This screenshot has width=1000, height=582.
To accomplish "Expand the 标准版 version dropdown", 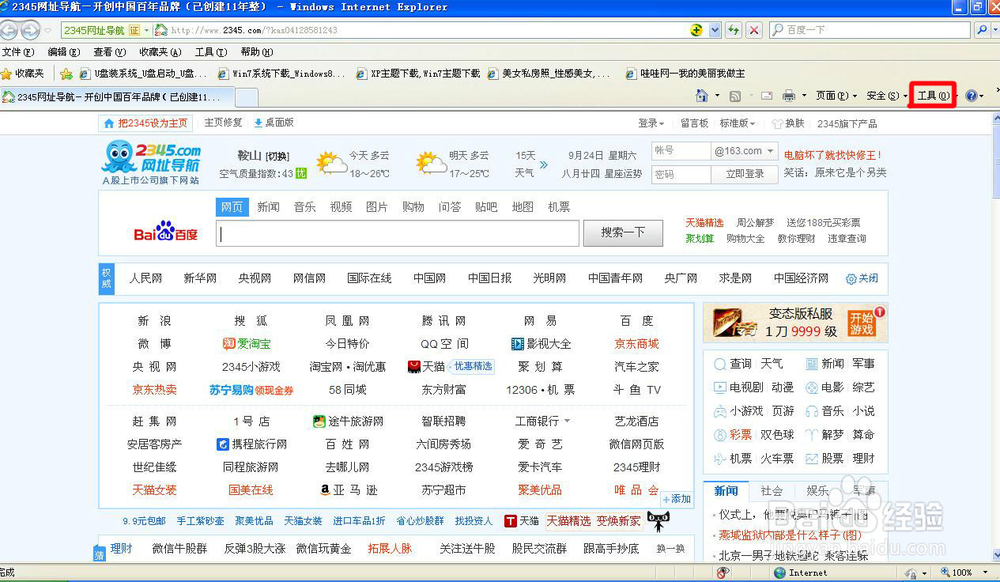I will (x=737, y=123).
